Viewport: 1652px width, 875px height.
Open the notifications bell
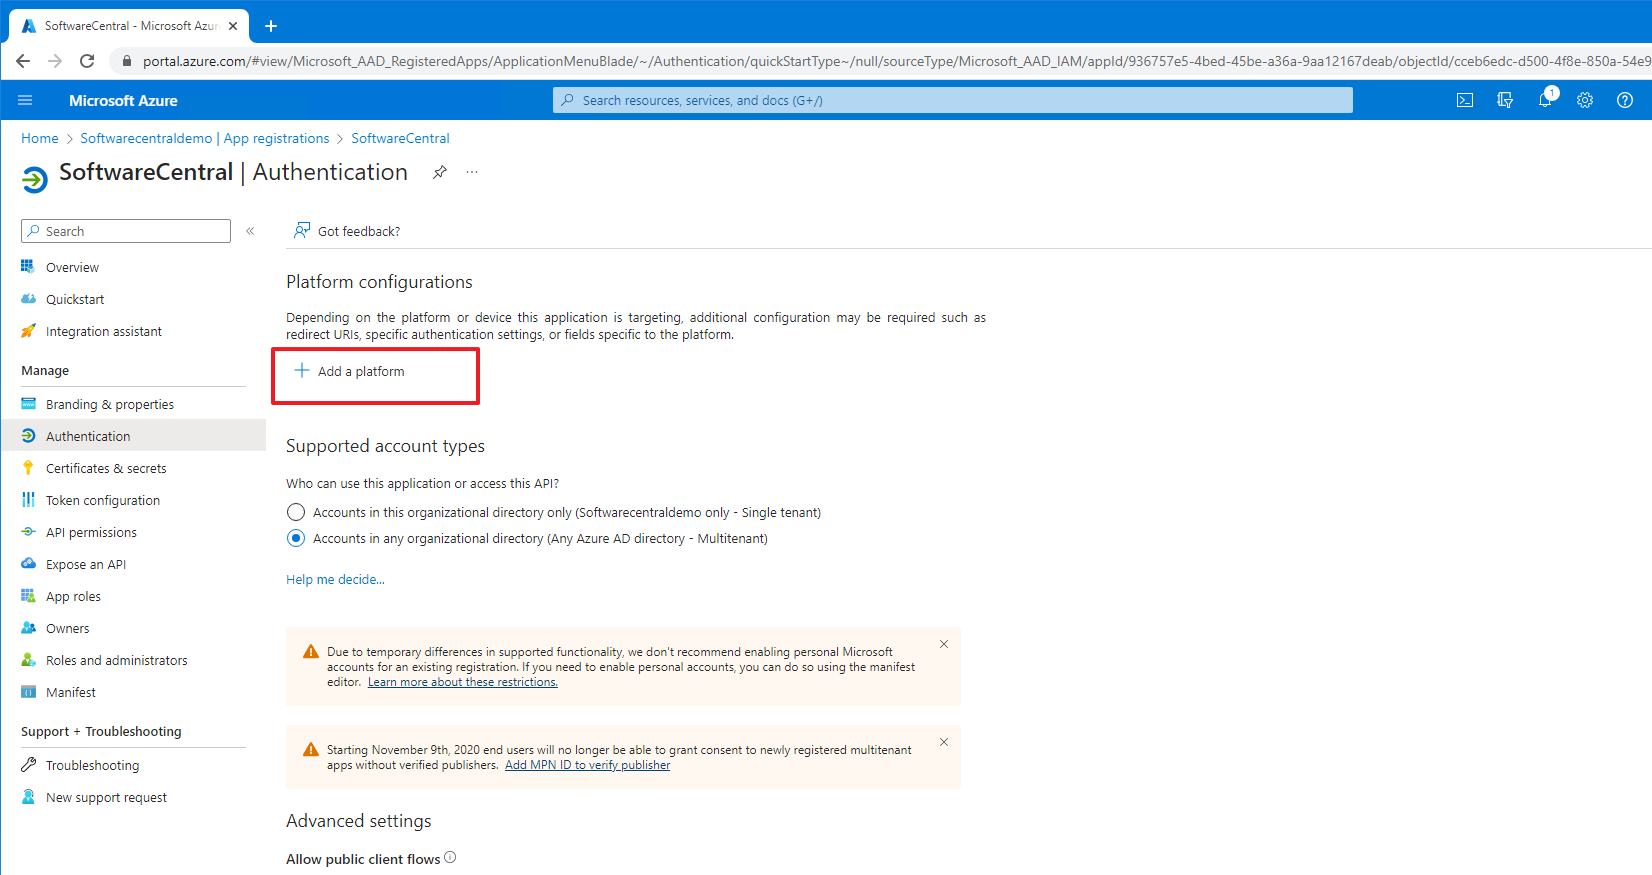(1545, 100)
